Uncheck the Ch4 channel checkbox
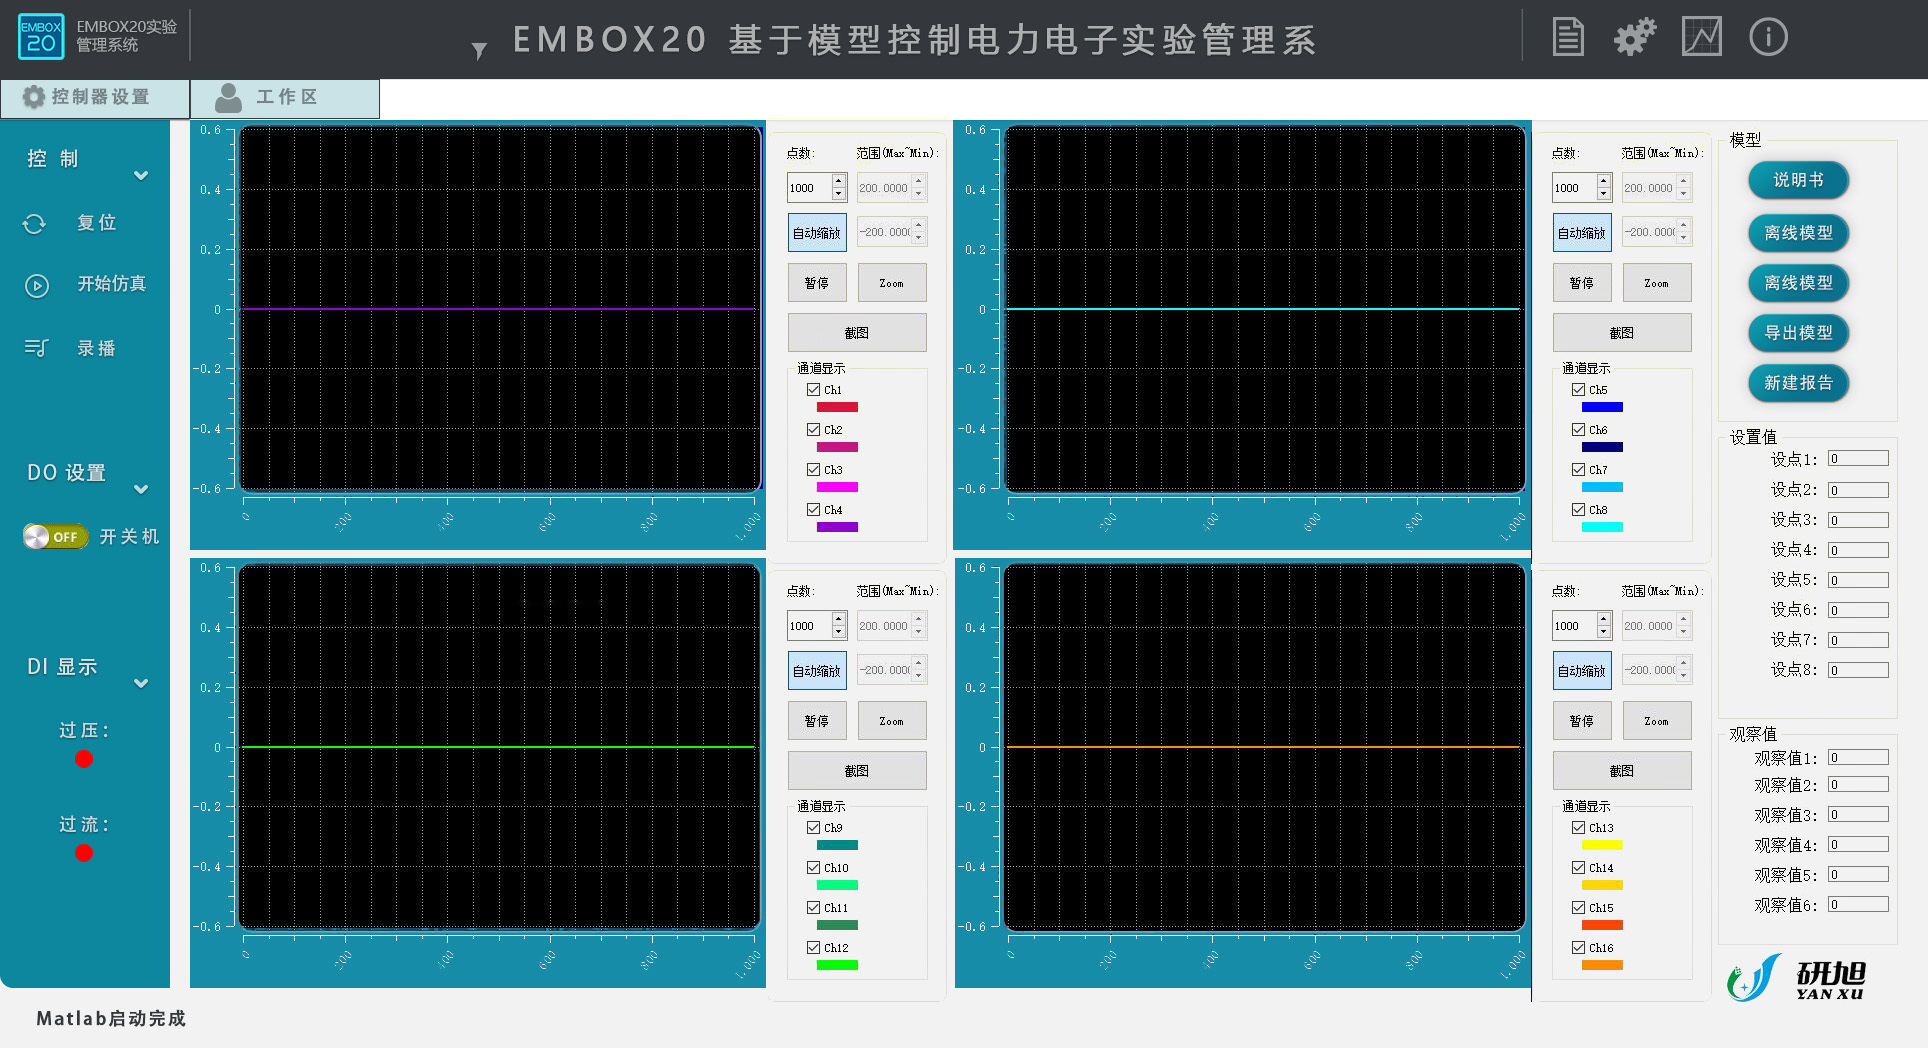The height and width of the screenshot is (1048, 1928). click(813, 510)
